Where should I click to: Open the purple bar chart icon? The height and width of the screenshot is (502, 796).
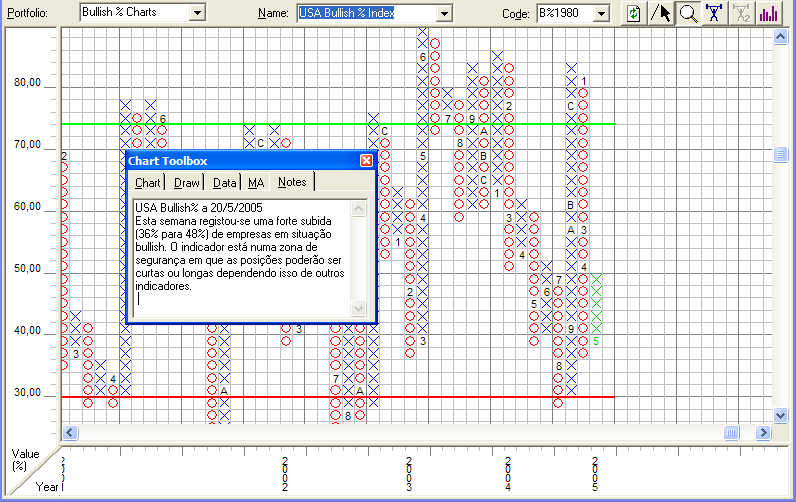[769, 13]
